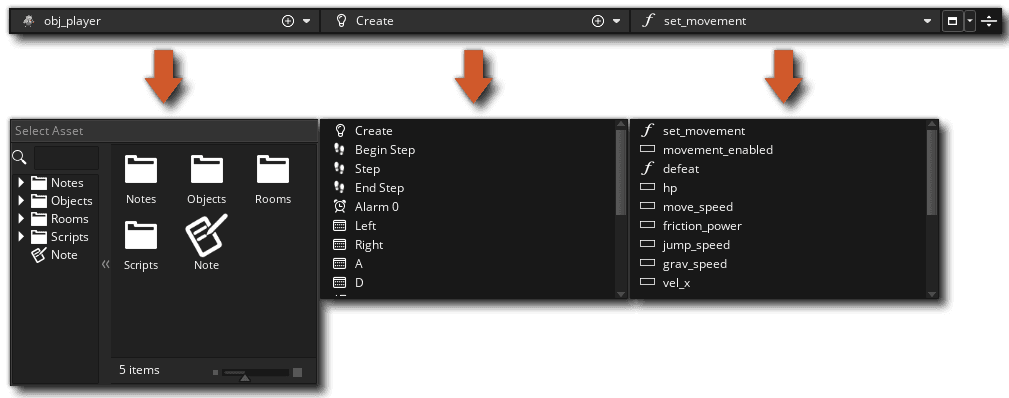Click the window layout button in the top bar
Screen dimensions: 1009x398
[952, 21]
